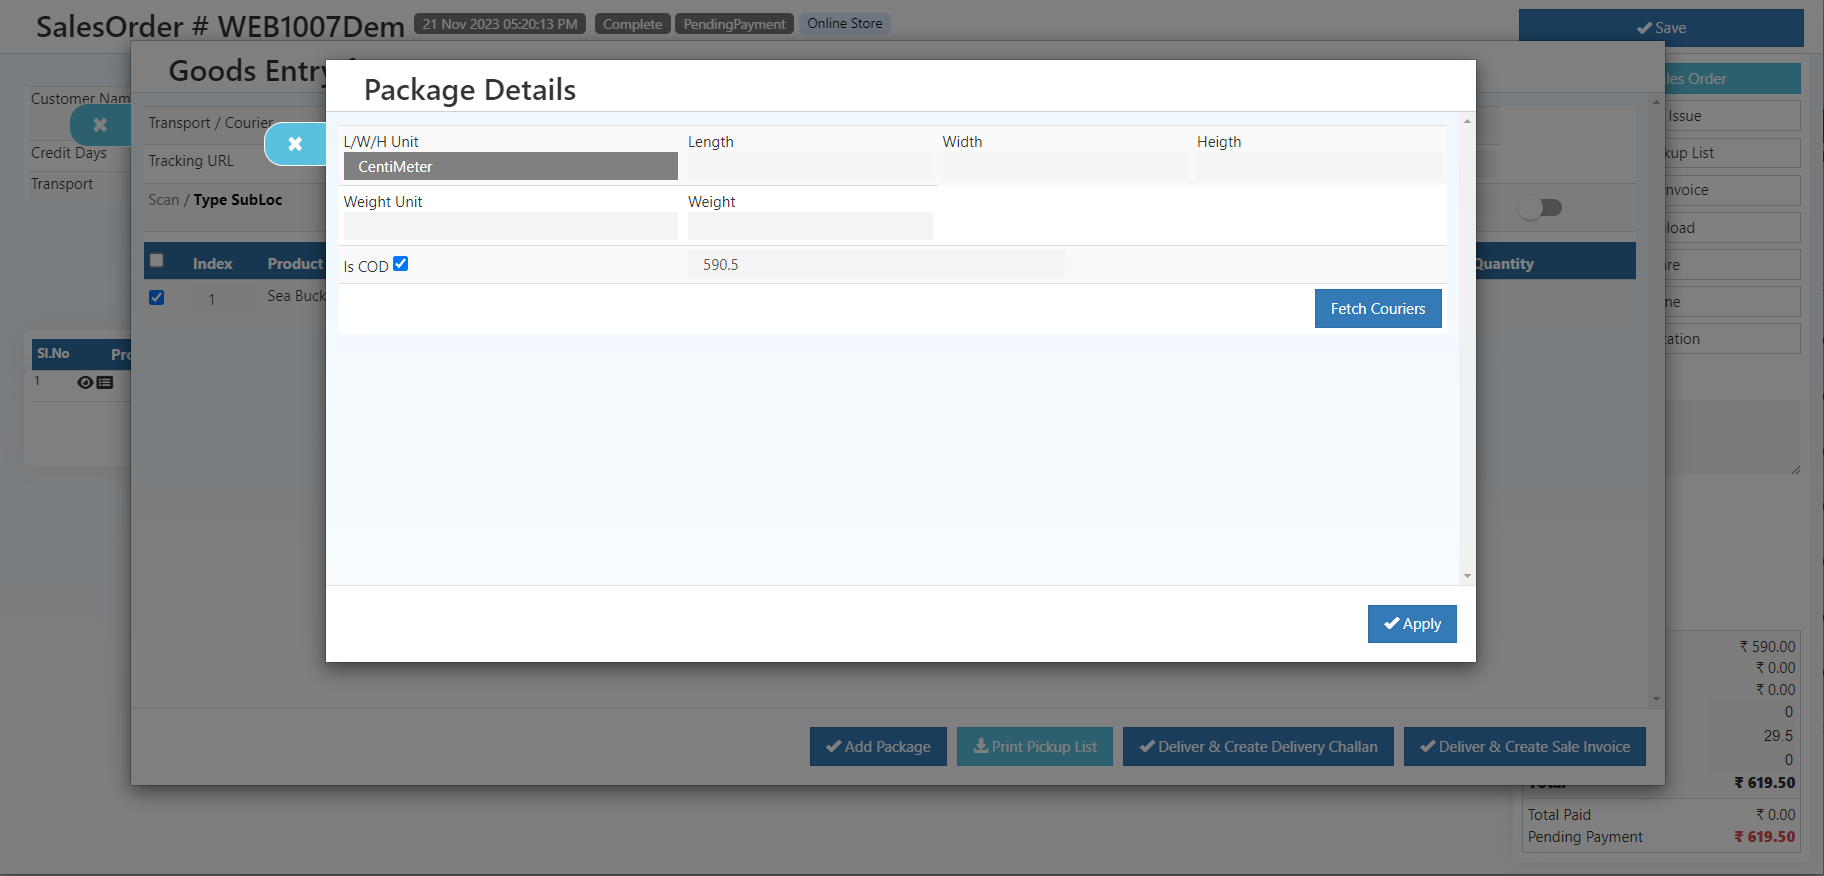Click the Pending Payment amount ₹ 619.50
The height and width of the screenshot is (876, 1824).
1764,837
